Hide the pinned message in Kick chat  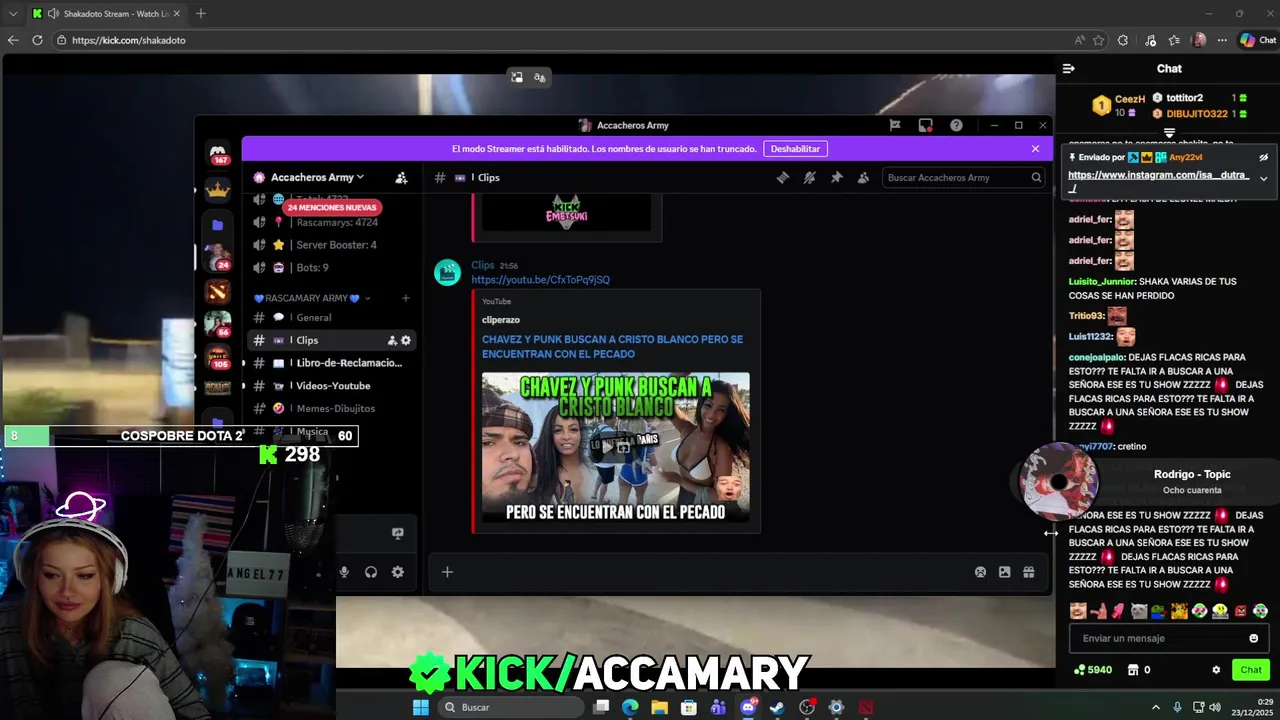coord(1263,157)
